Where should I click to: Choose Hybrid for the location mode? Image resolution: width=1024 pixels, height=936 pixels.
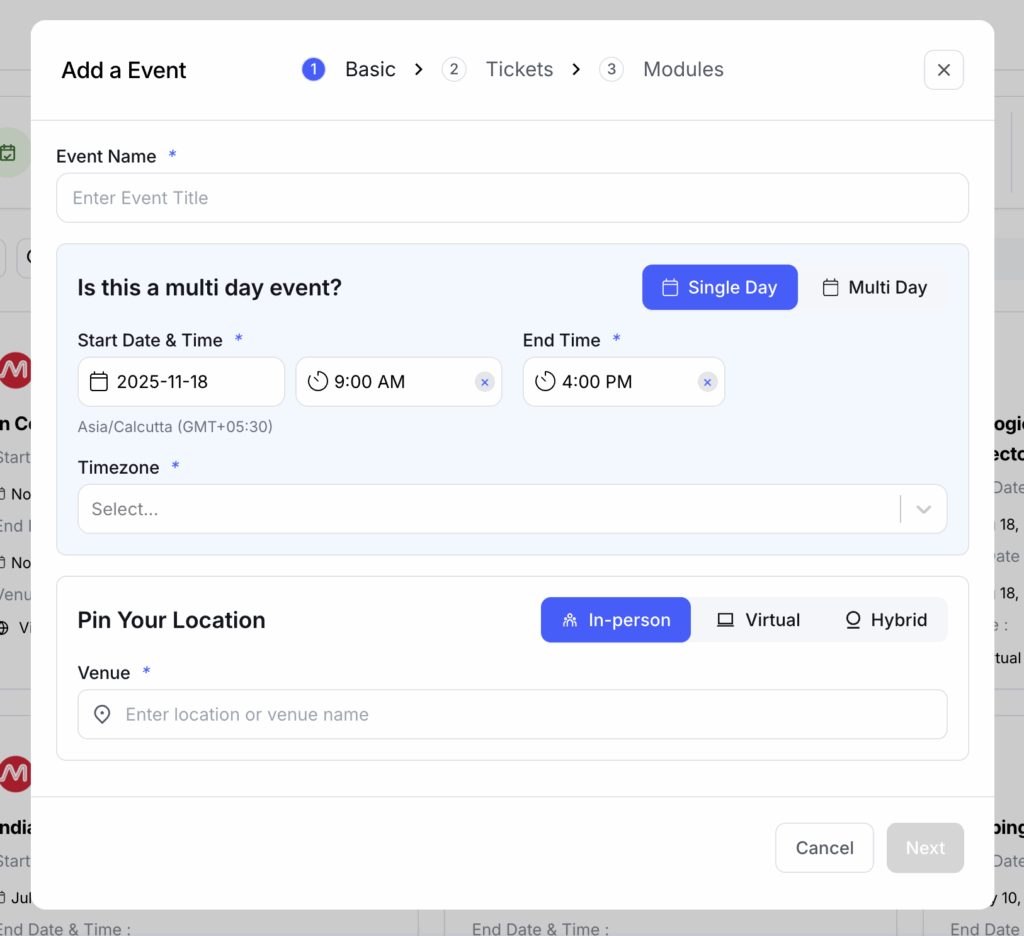885,619
